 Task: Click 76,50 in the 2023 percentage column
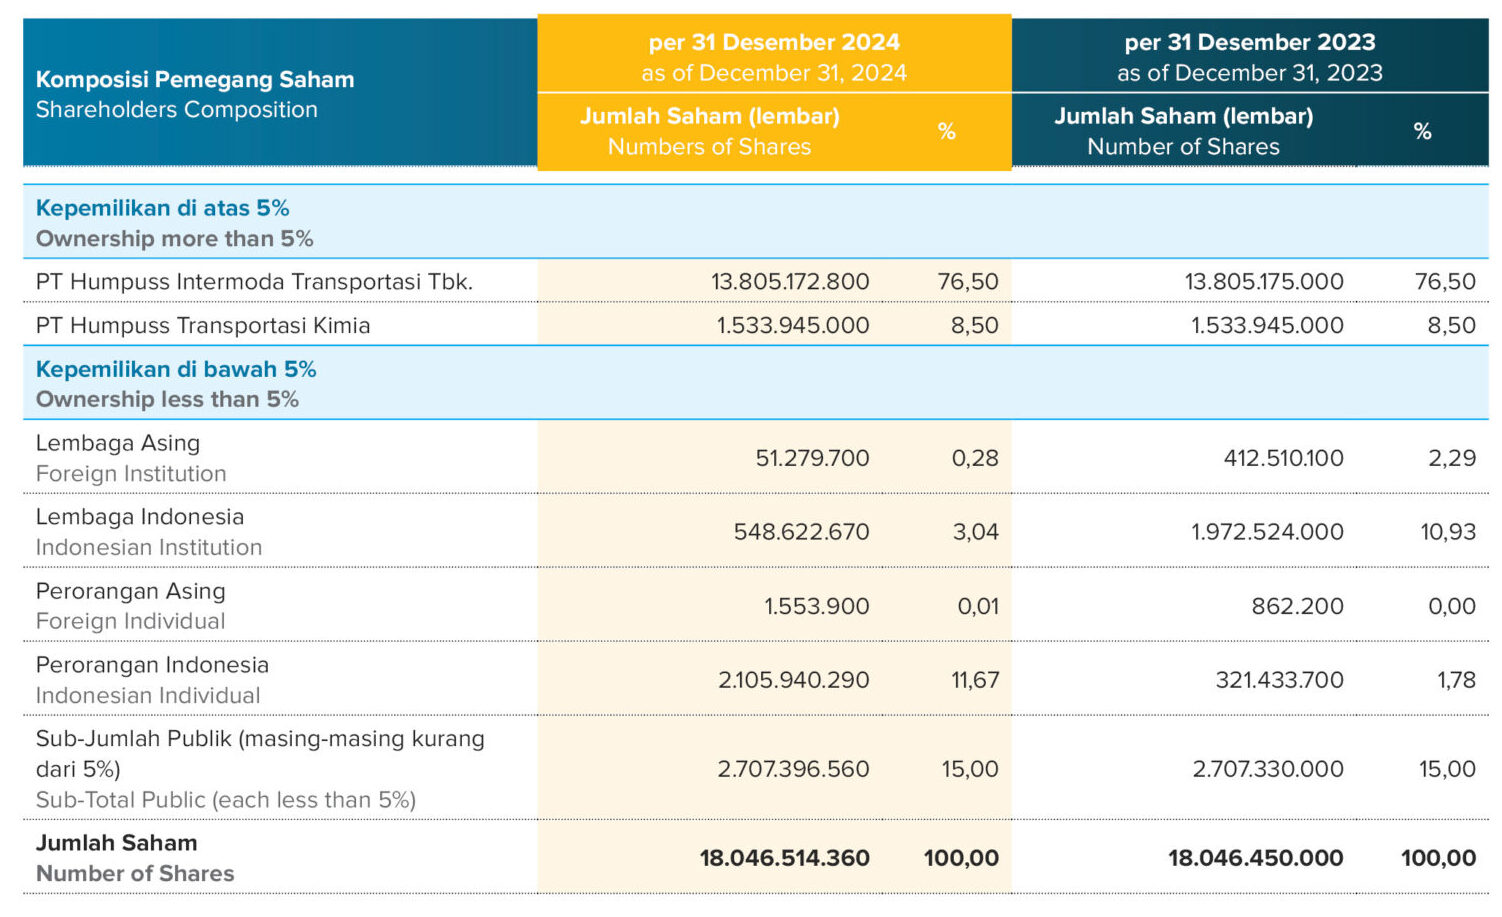1445,282
